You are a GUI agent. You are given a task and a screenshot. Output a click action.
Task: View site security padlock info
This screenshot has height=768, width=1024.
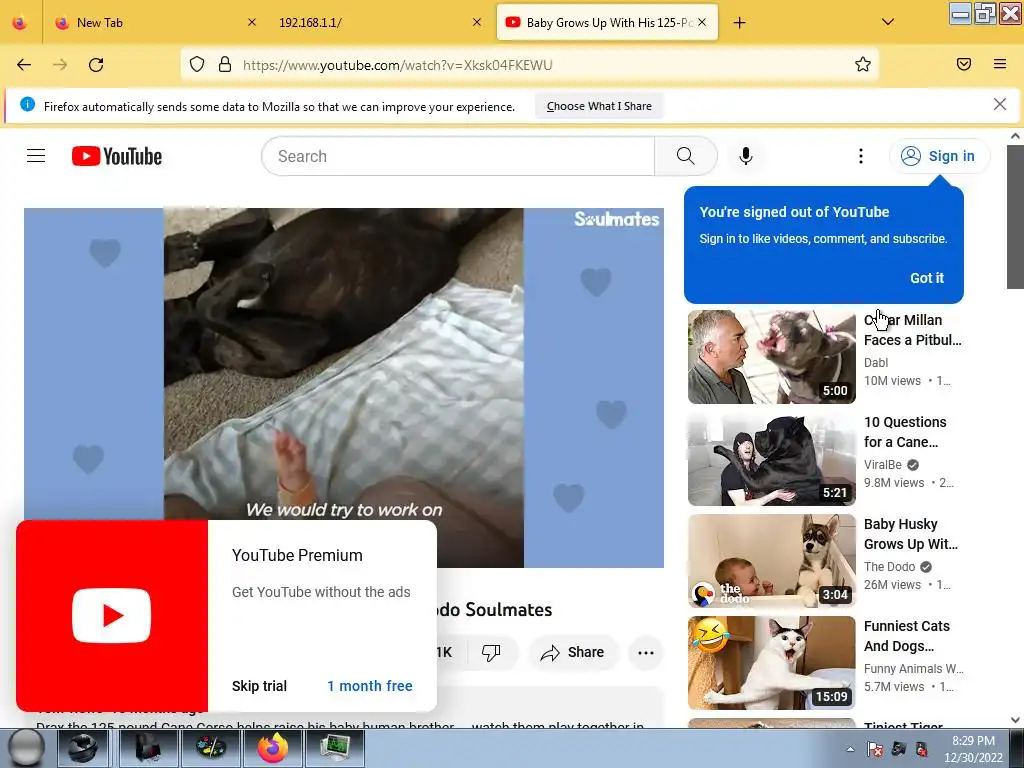[225, 65]
